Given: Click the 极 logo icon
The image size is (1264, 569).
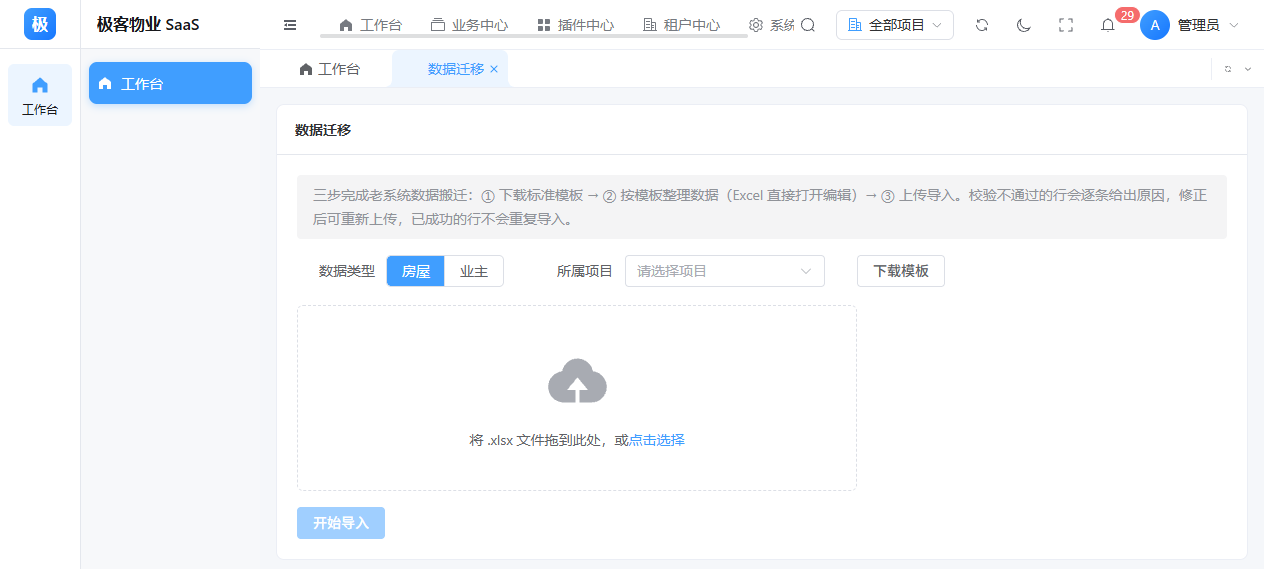Looking at the screenshot, I should point(40,24).
